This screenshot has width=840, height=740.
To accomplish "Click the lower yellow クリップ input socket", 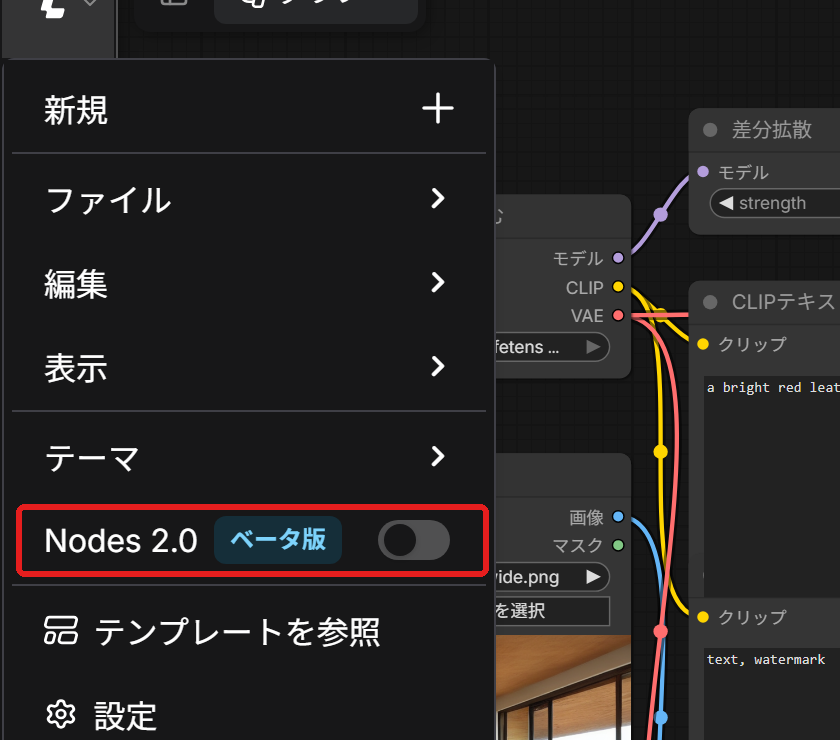I will click(x=703, y=617).
